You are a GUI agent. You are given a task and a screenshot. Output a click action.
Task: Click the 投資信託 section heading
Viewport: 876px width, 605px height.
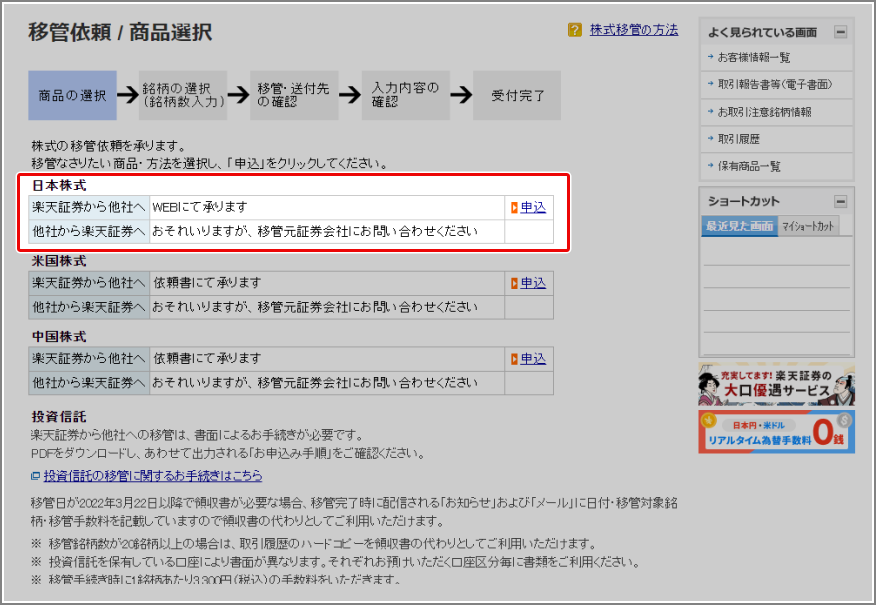59,417
